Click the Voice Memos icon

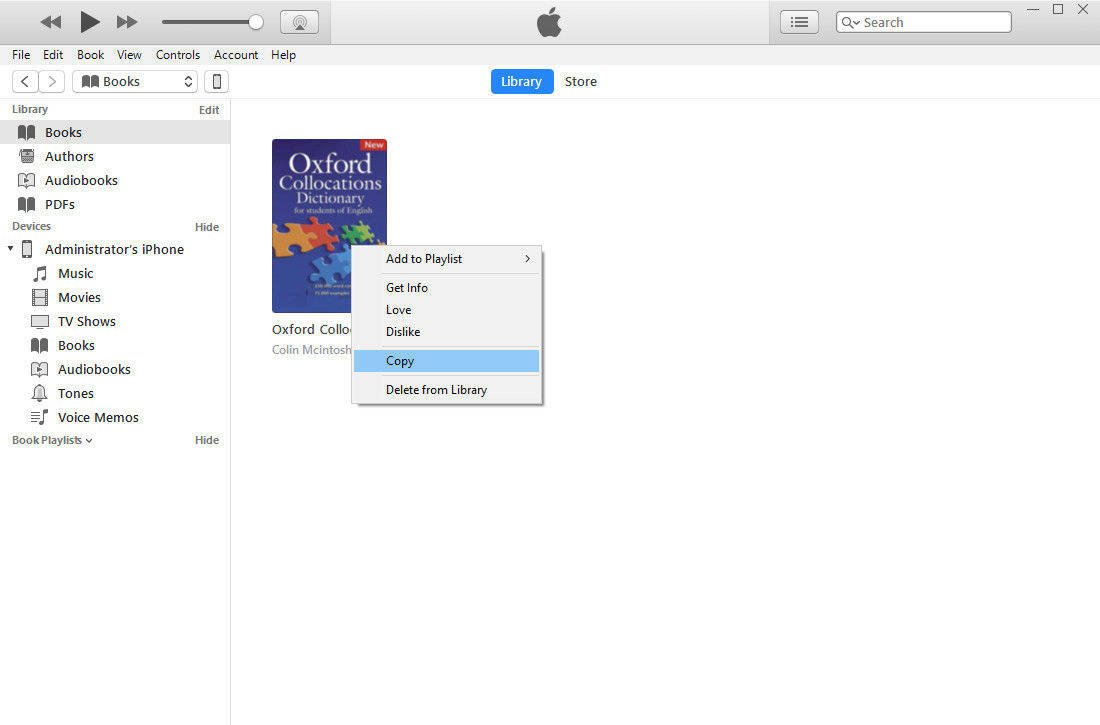(39, 417)
